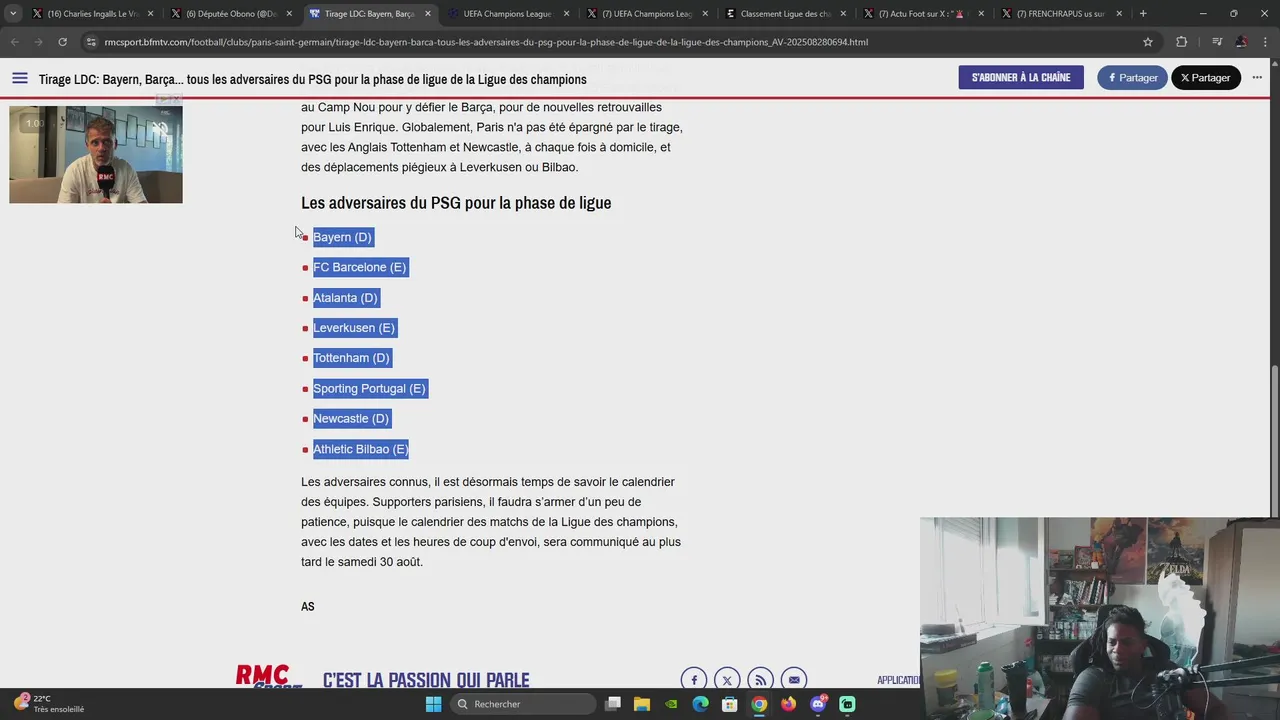Open the Chrome extensions puzzle icon
The height and width of the screenshot is (720, 1280).
pos(1181,42)
